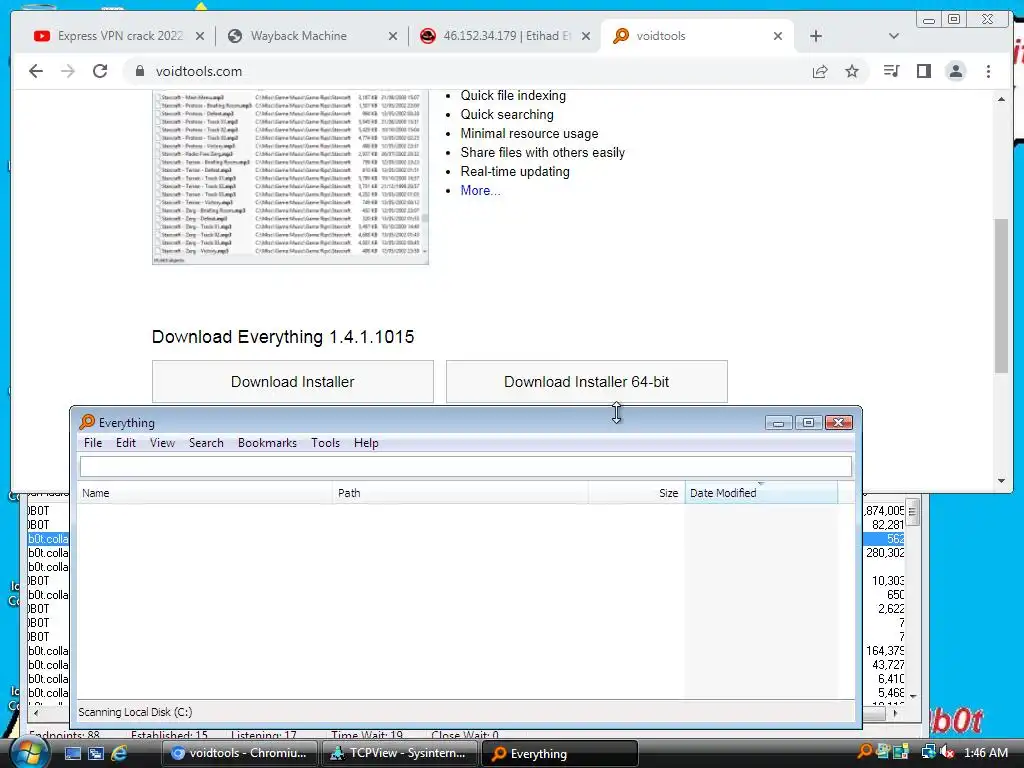Screen dimensions: 1024x768
Task: Sort results by Path column
Action: (x=460, y=493)
